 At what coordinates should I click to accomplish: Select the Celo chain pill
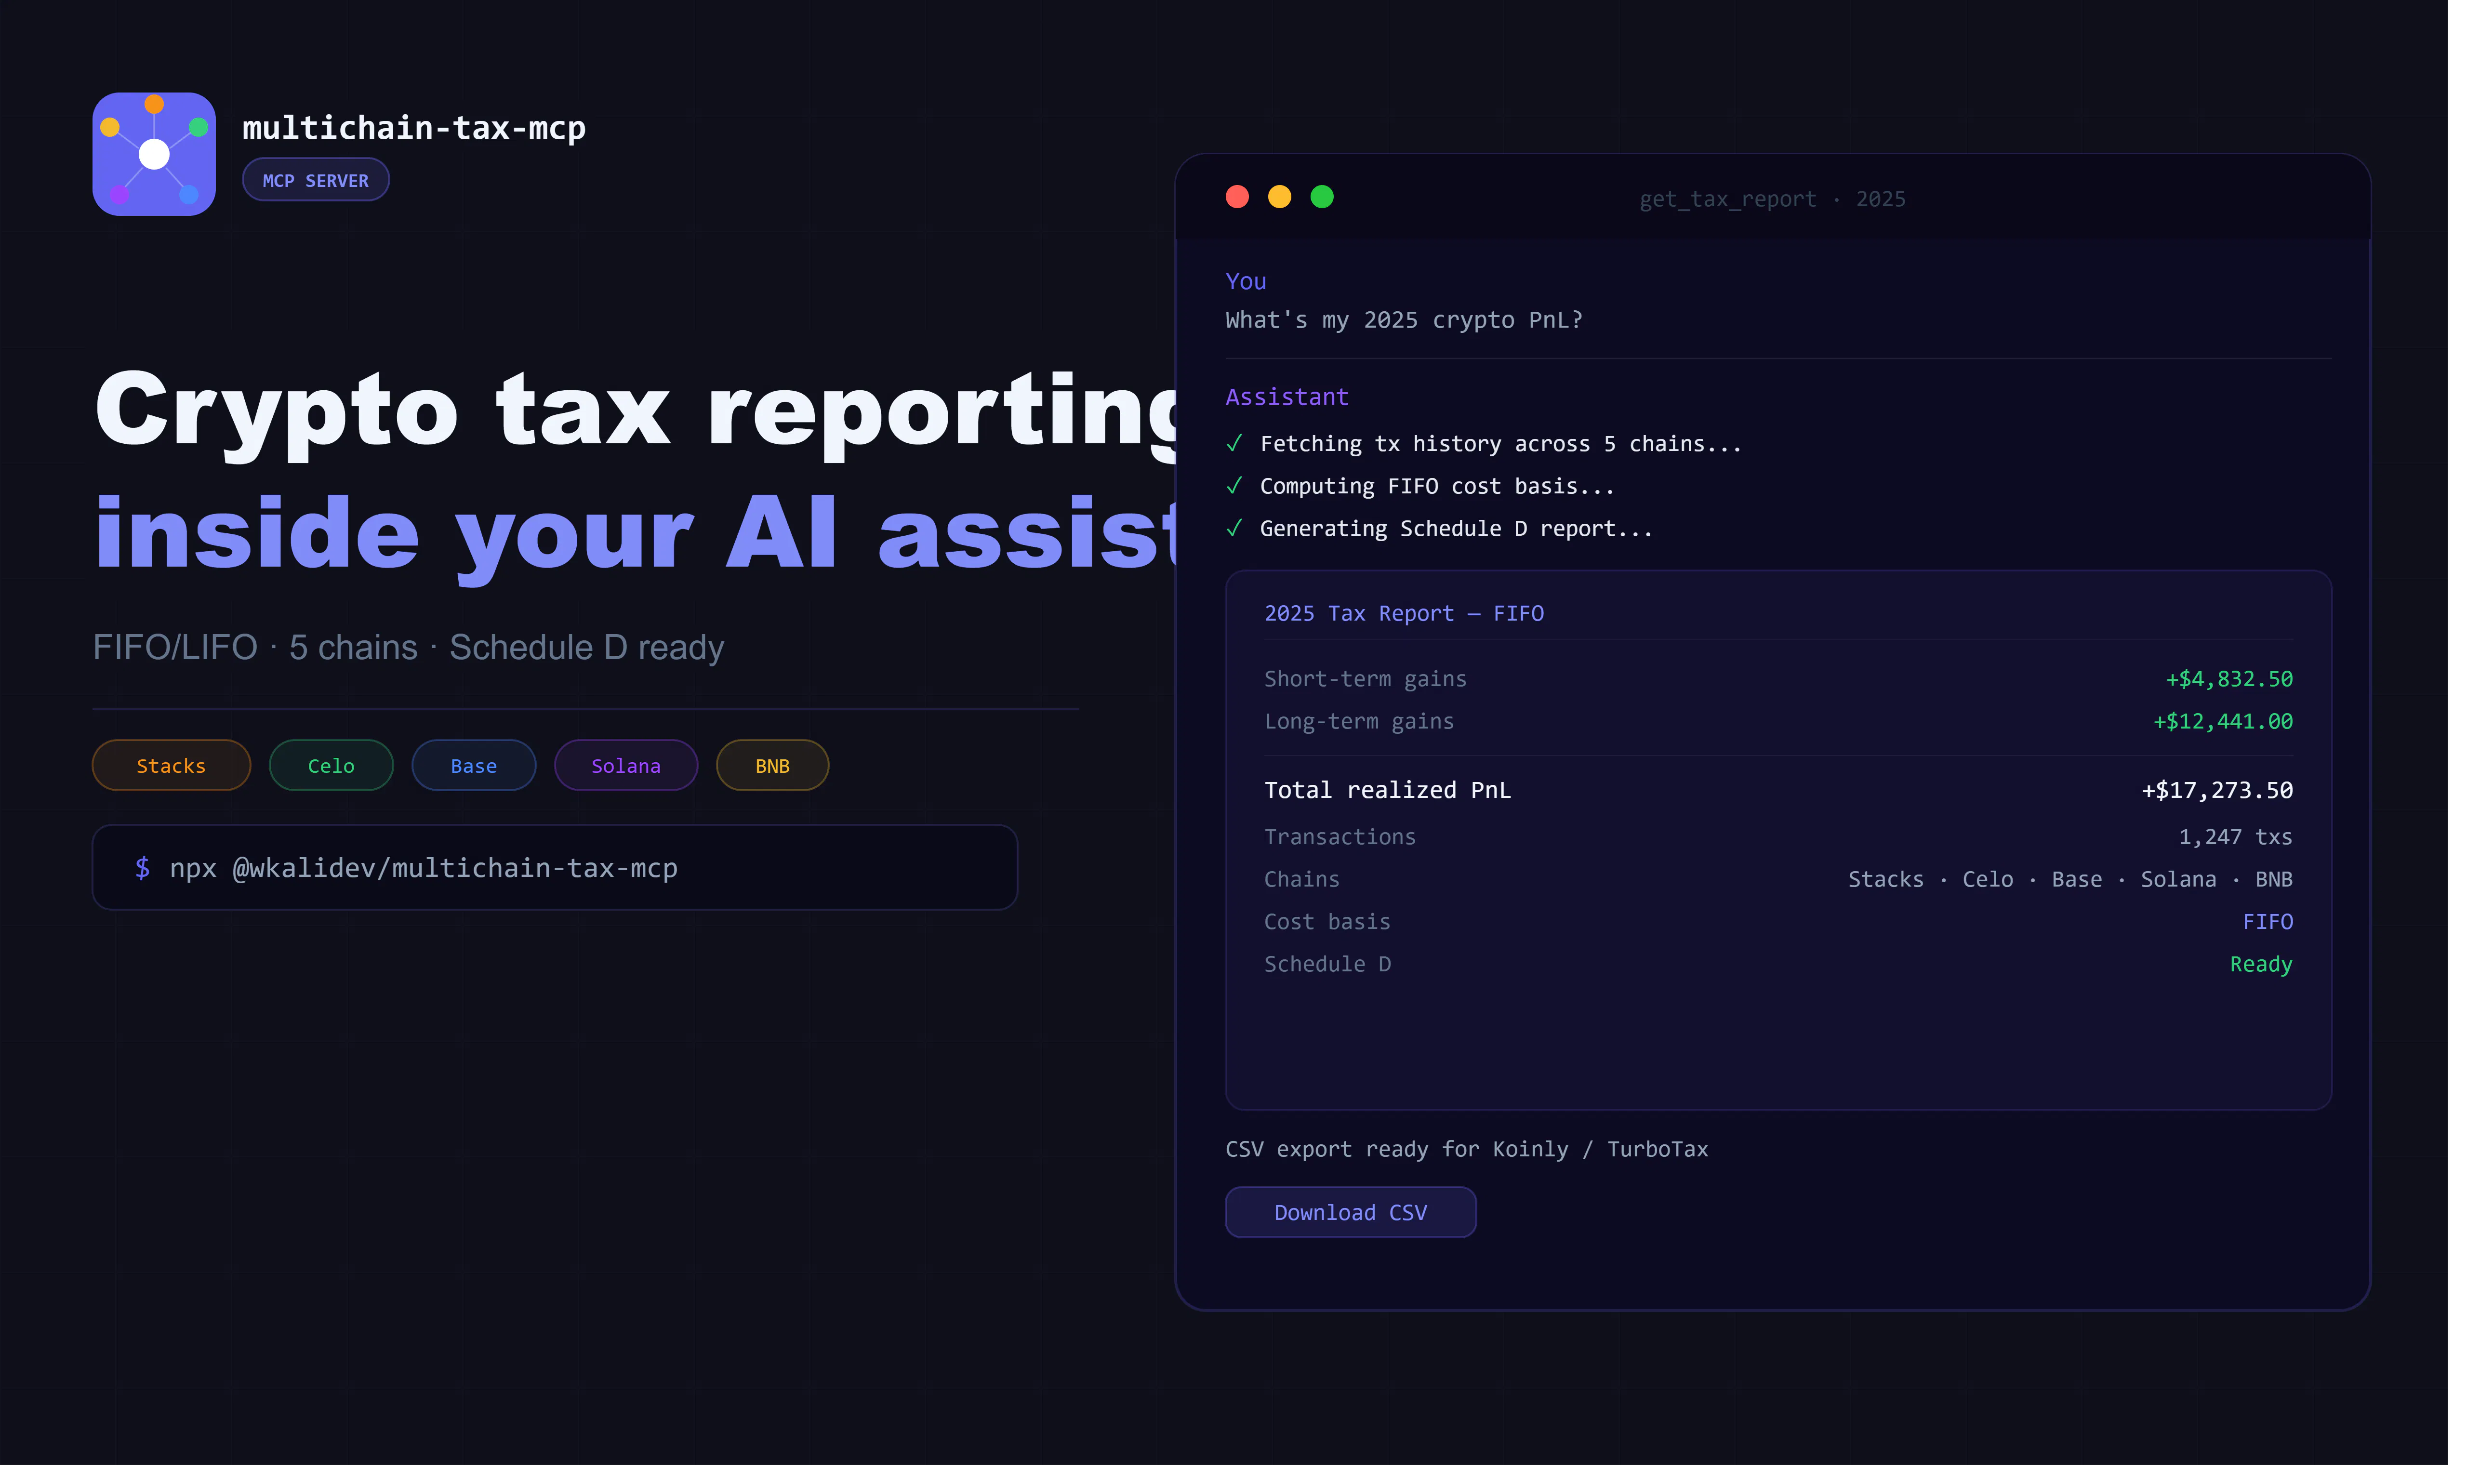(x=331, y=765)
